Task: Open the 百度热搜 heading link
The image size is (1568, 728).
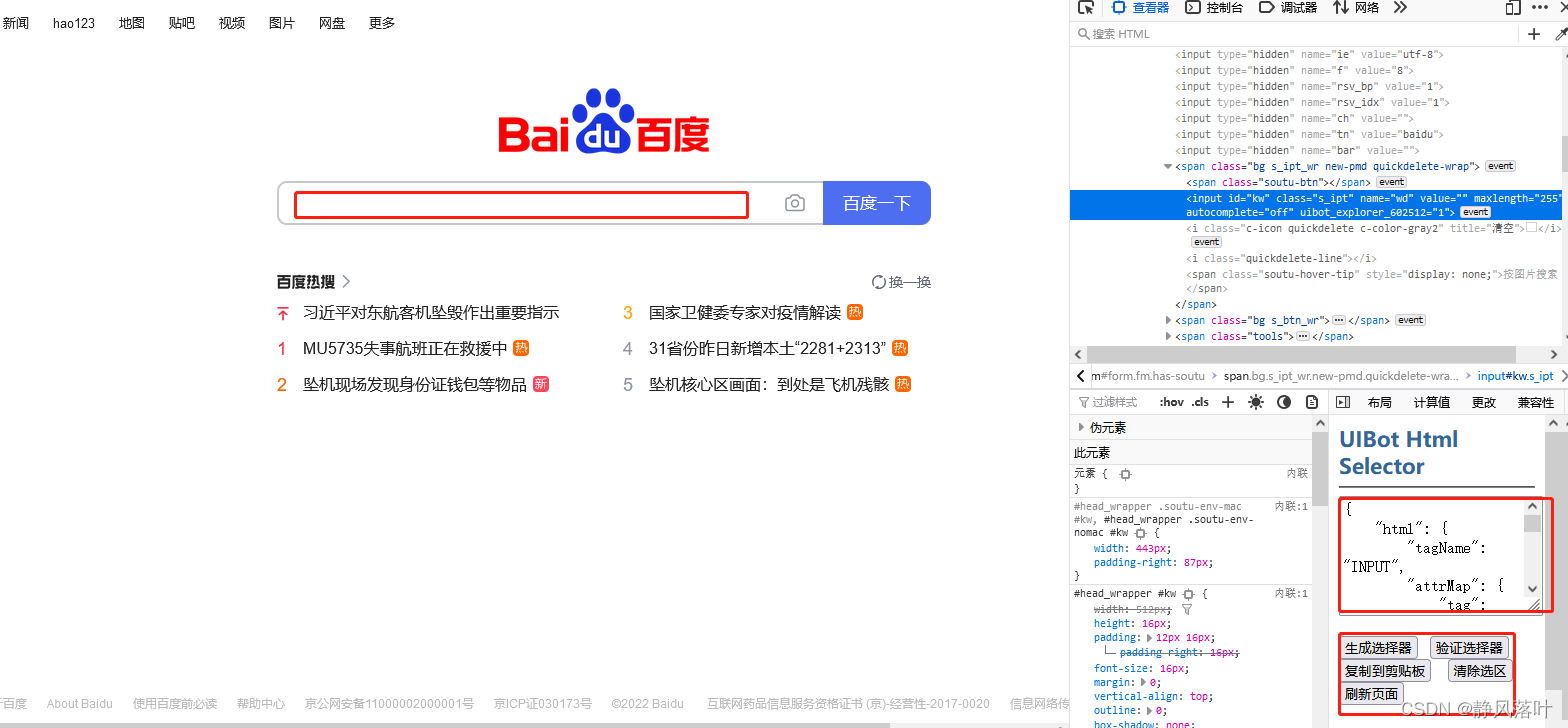Action: [314, 282]
